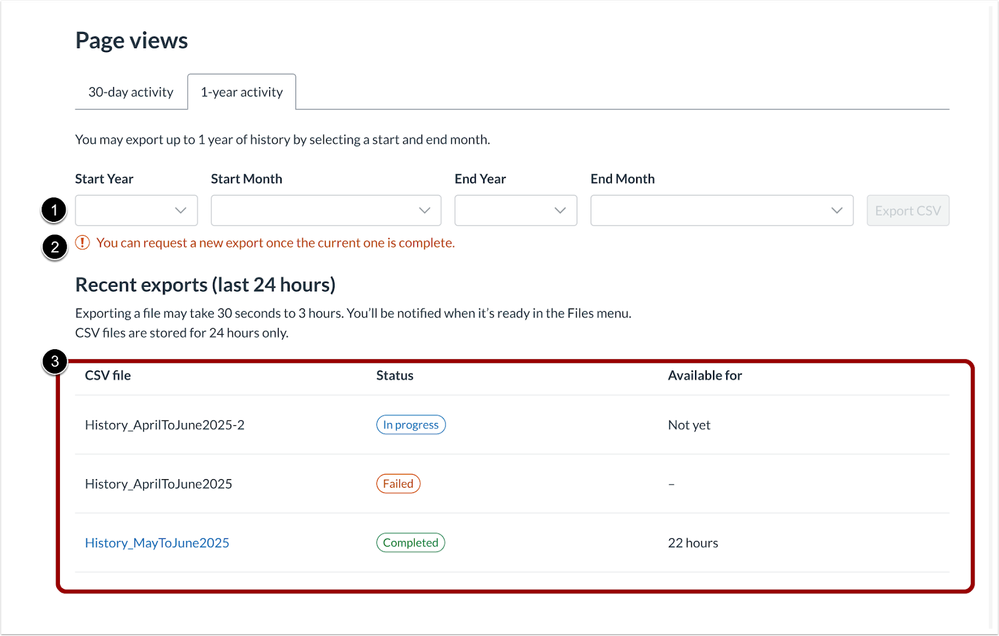Open the End Year dropdown
The image size is (999, 636).
[515, 211]
